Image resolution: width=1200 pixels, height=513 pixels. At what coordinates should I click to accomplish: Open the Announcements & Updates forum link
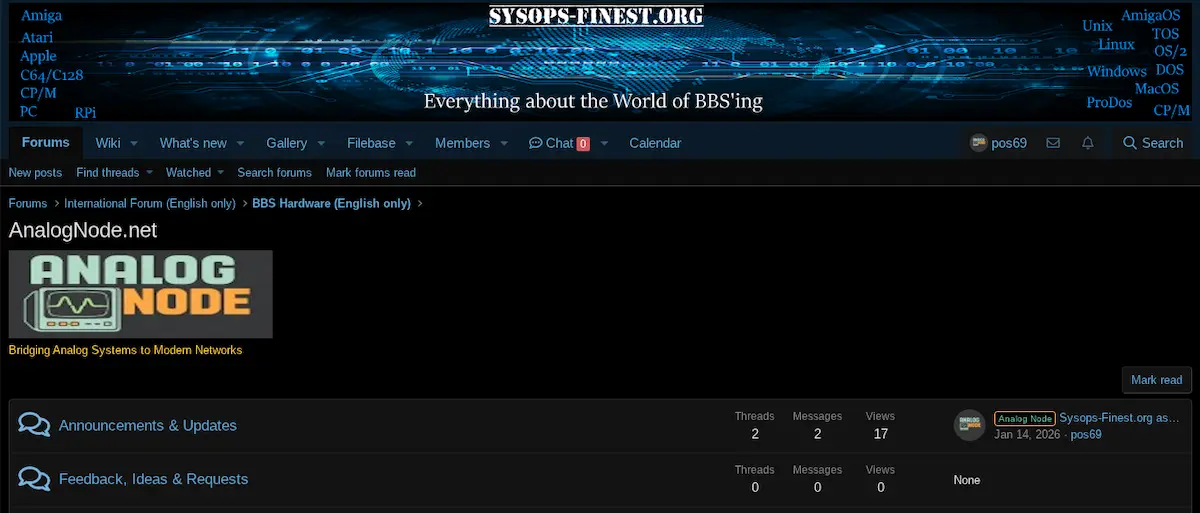click(148, 425)
